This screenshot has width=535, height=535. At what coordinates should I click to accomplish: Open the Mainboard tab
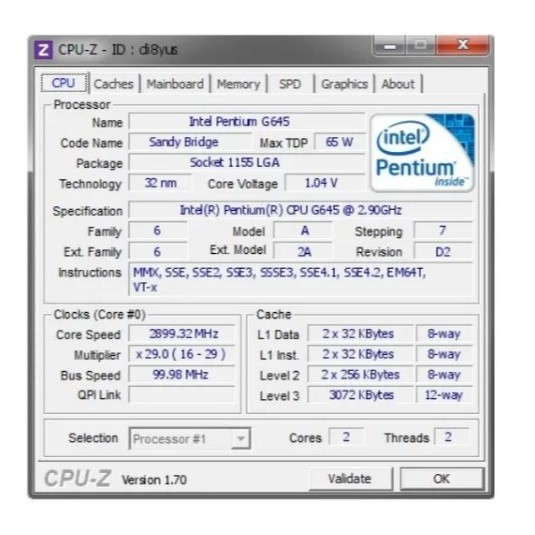pyautogui.click(x=175, y=84)
